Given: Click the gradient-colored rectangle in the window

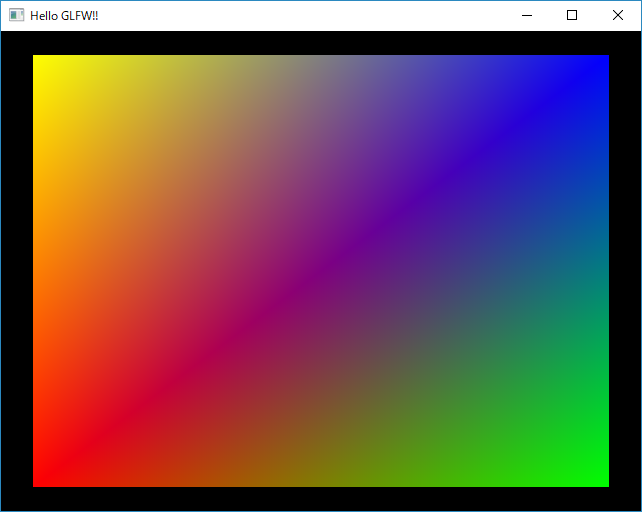Looking at the screenshot, I should click(x=321, y=271).
